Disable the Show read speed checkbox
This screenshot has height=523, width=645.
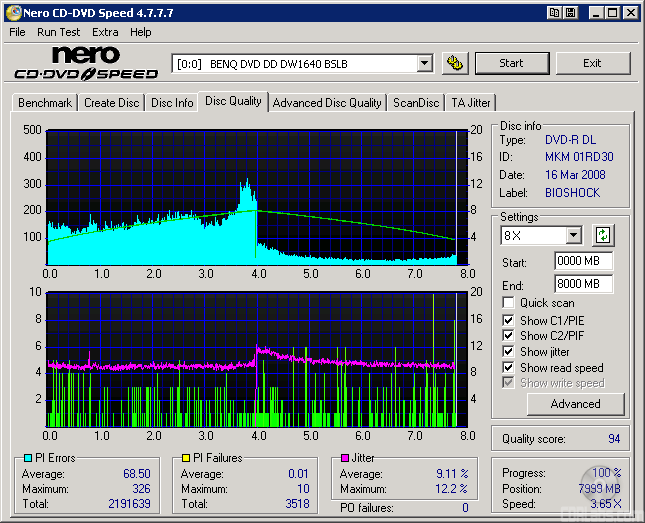(x=509, y=368)
